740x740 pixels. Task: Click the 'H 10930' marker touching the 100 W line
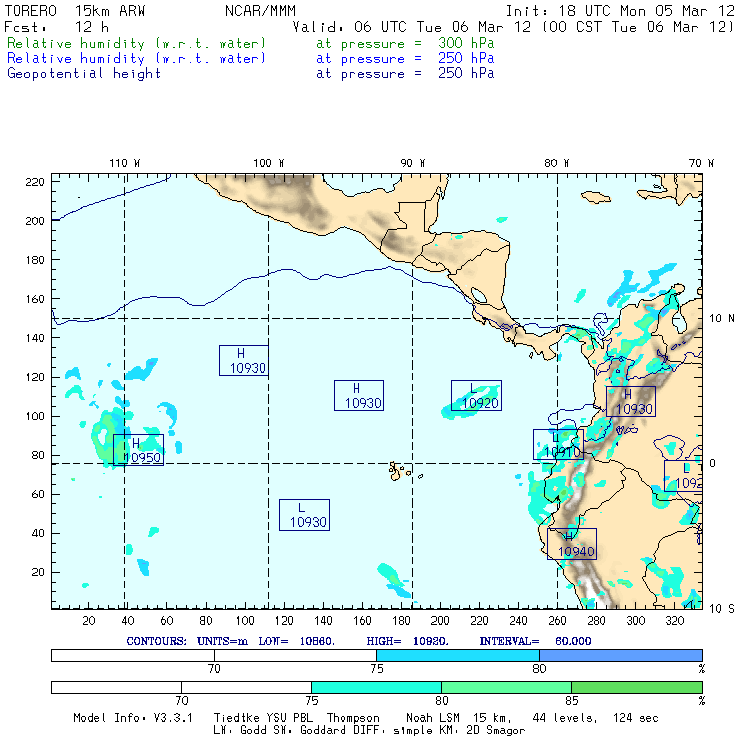point(244,361)
